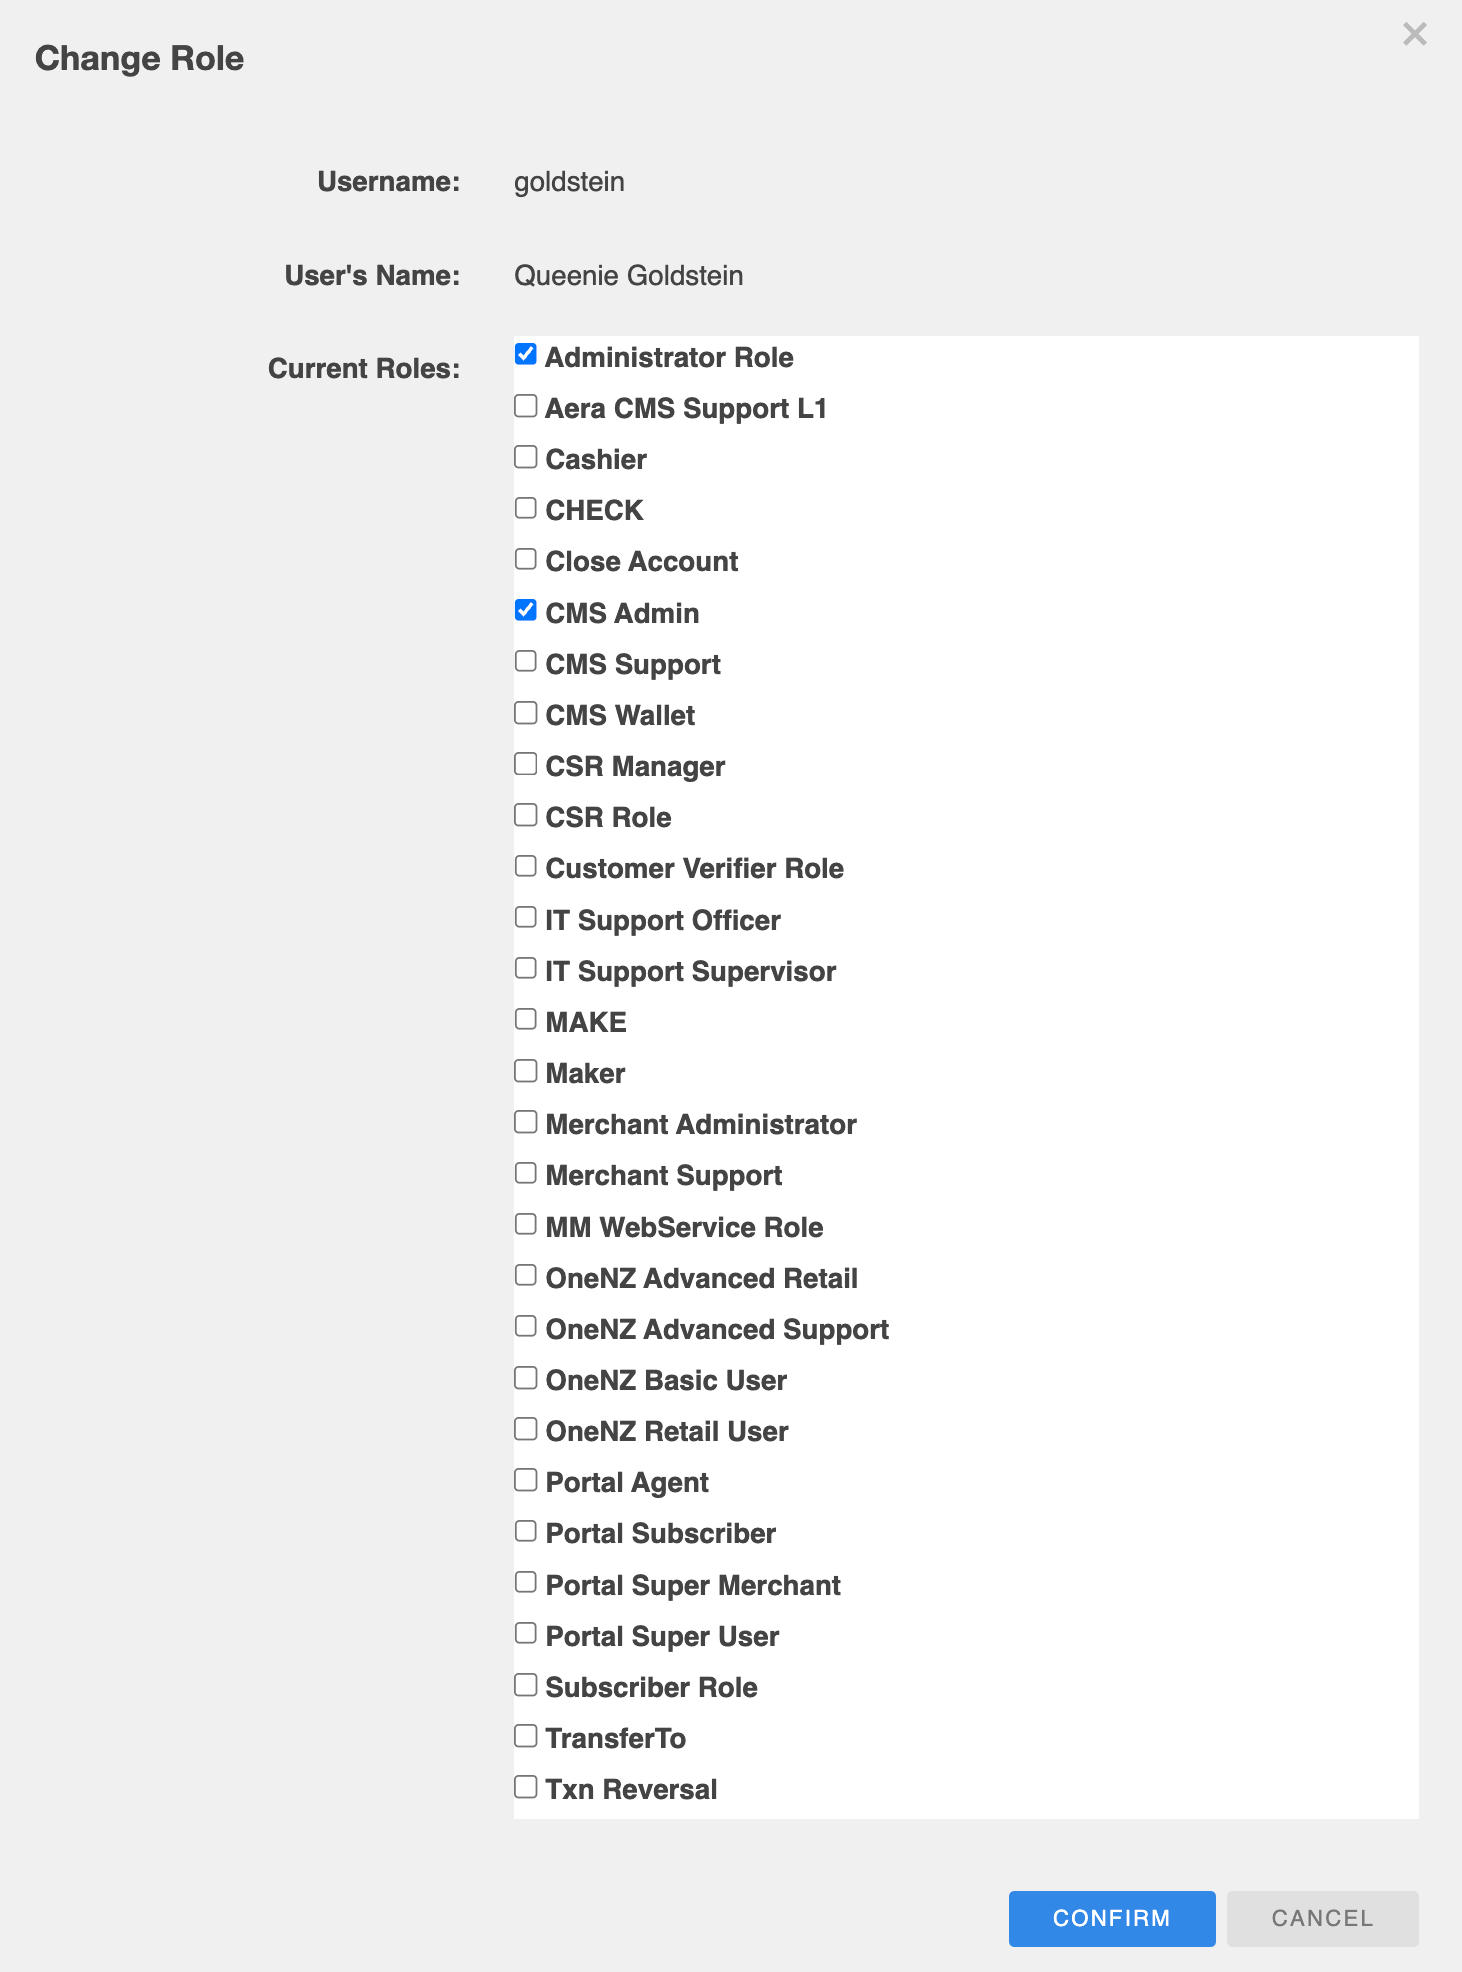Uncheck the Administrator Role checkbox
Screen dimensions: 1462x1972
[x=526, y=355]
